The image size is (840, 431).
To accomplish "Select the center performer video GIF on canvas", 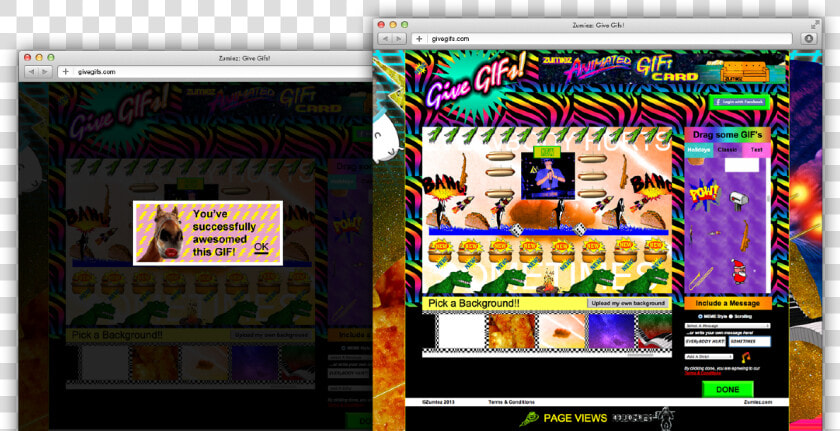I will pos(548,176).
